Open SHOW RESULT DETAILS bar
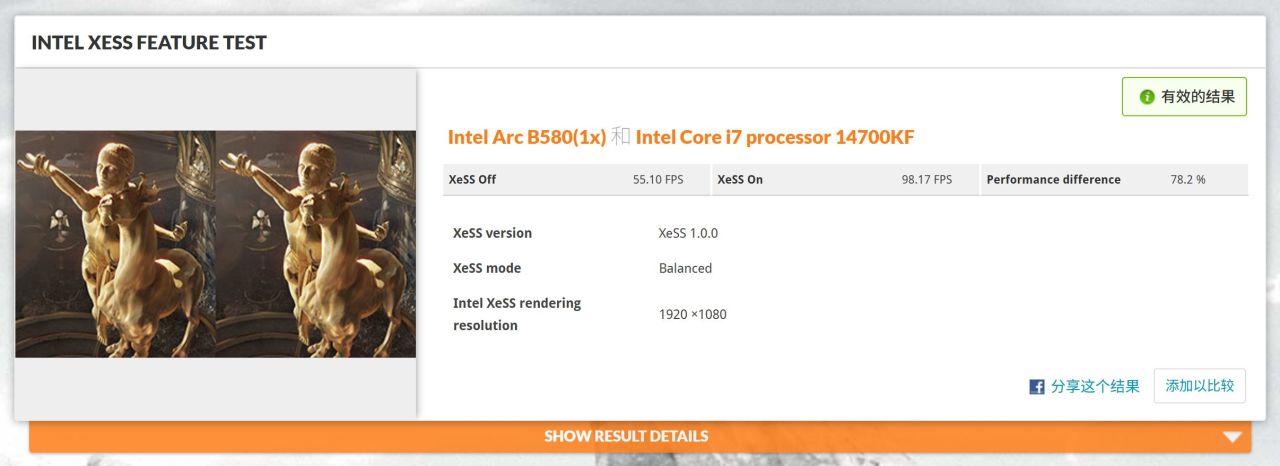 coord(640,437)
